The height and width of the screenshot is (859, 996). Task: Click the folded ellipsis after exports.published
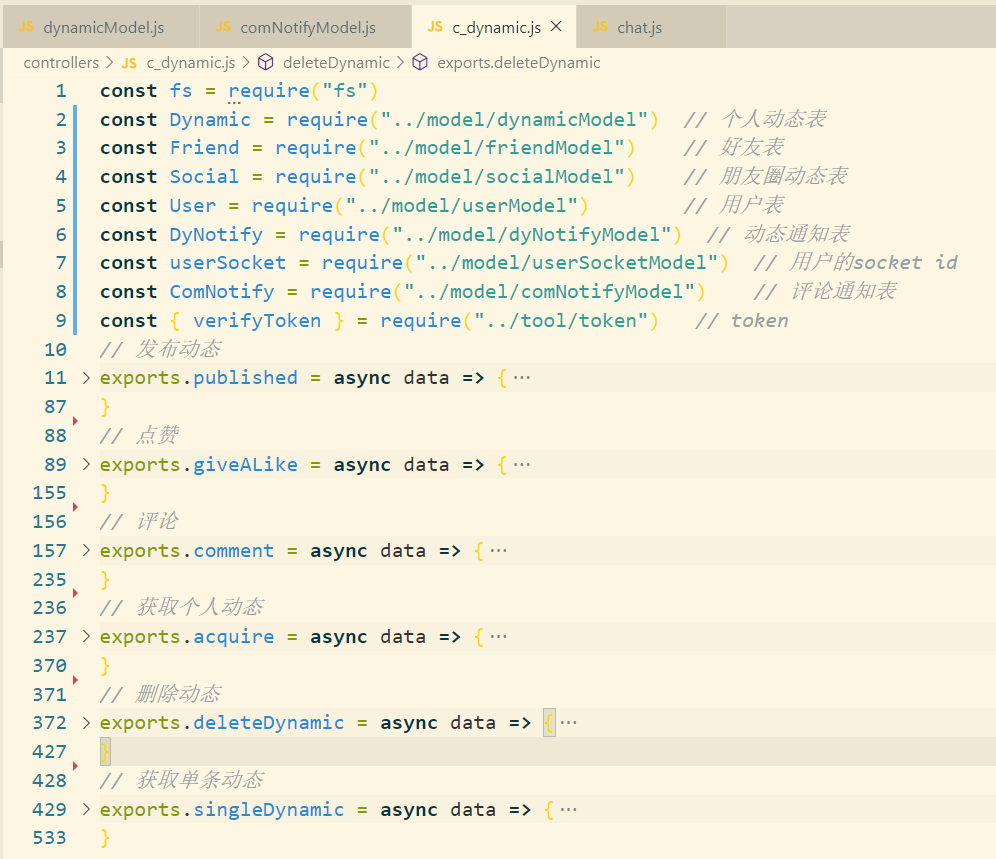[521, 378]
